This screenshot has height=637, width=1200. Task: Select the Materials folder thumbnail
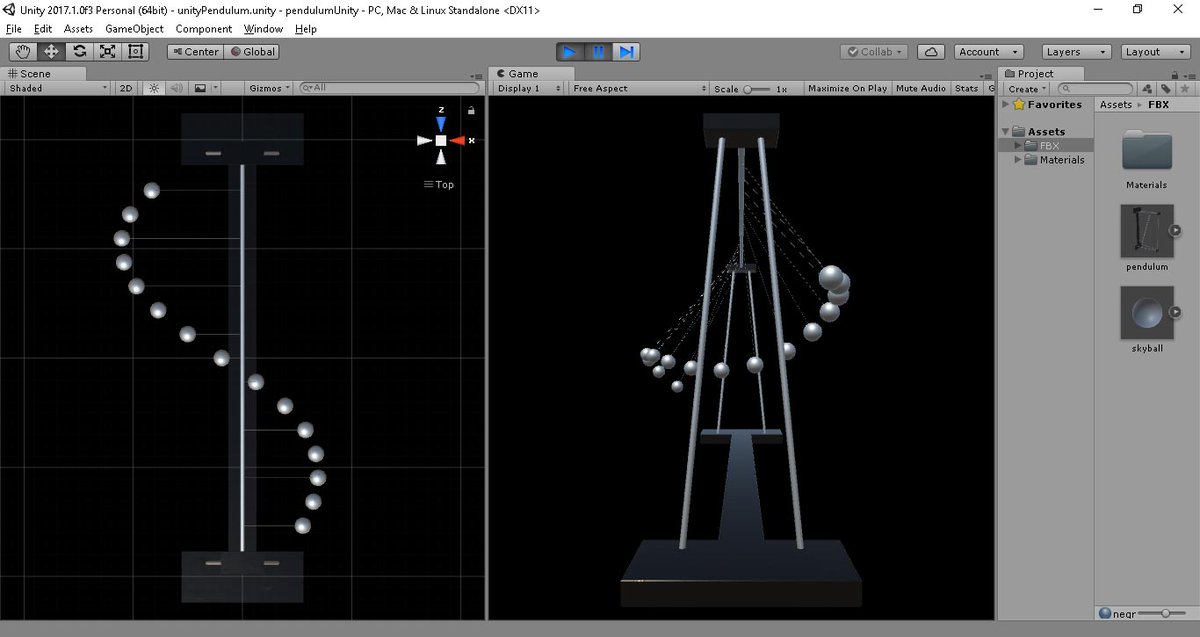(x=1147, y=152)
